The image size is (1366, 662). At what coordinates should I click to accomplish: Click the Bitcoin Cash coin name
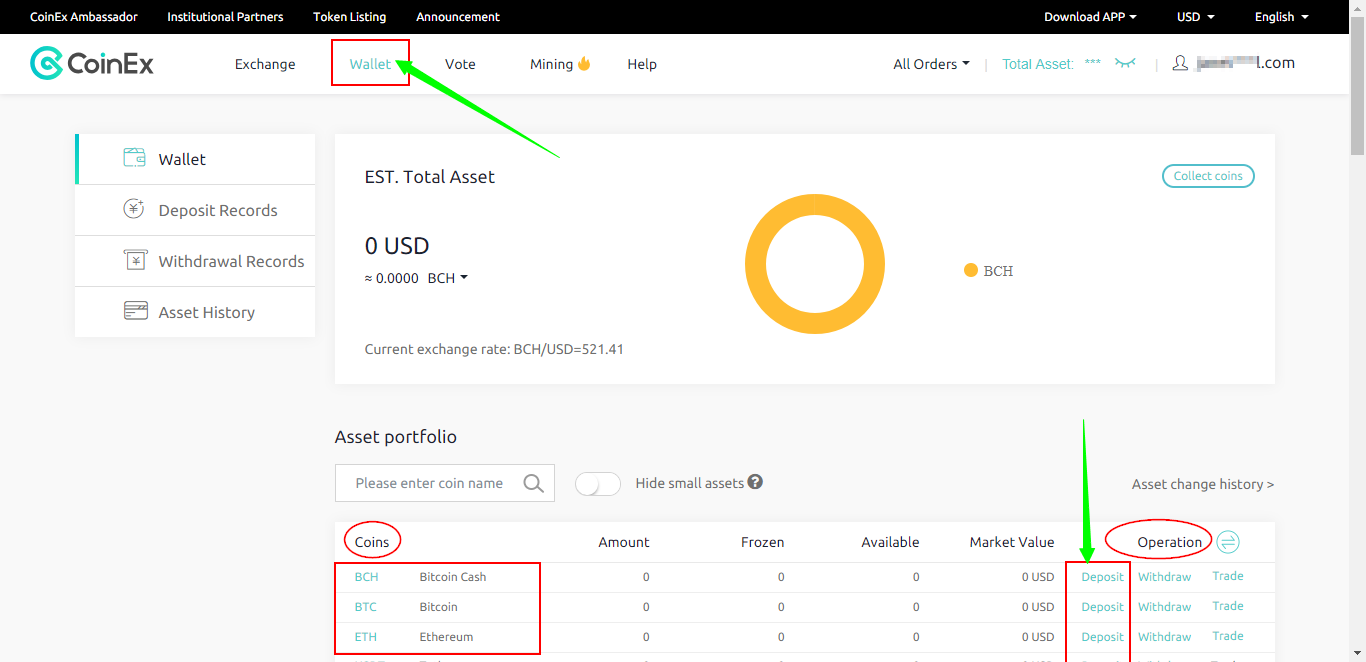pyautogui.click(x=453, y=577)
